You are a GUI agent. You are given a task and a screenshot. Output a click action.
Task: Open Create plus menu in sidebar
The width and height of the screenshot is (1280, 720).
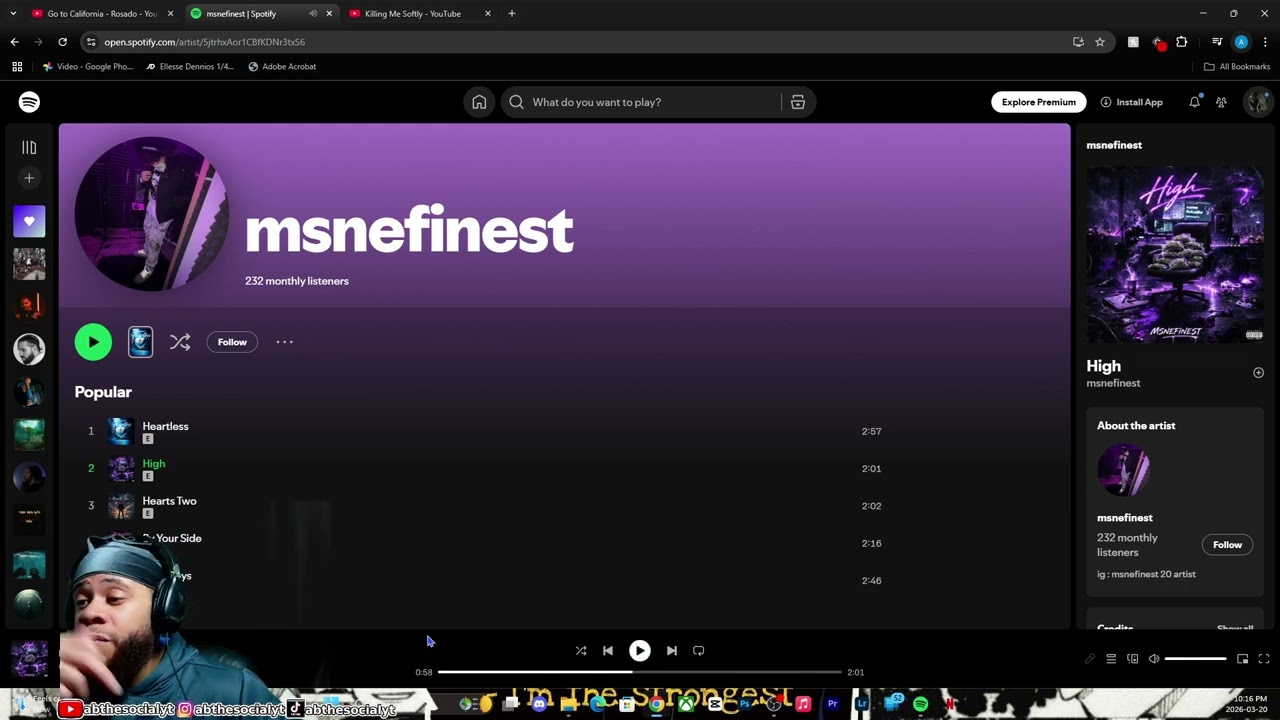(x=29, y=178)
